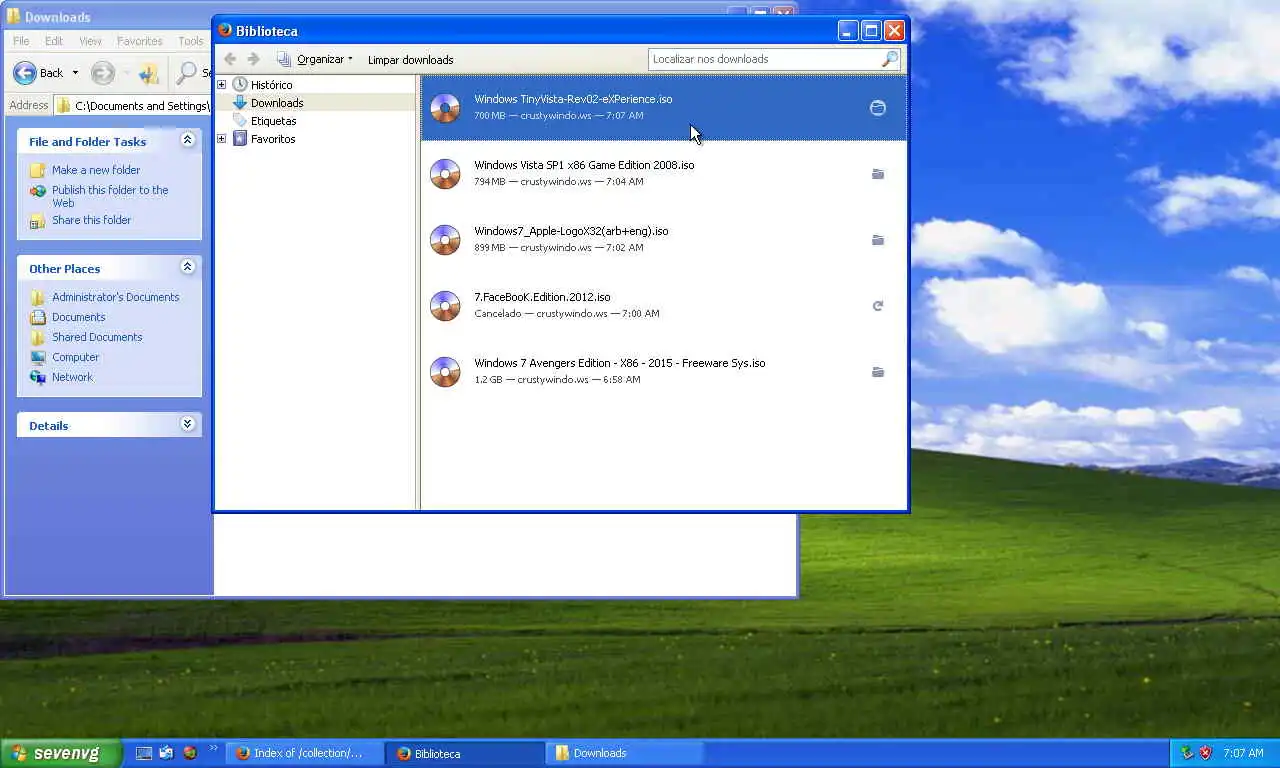Image resolution: width=1280 pixels, height=768 pixels.
Task: Collapse File and Folder Tasks panel
Action: pos(187,140)
